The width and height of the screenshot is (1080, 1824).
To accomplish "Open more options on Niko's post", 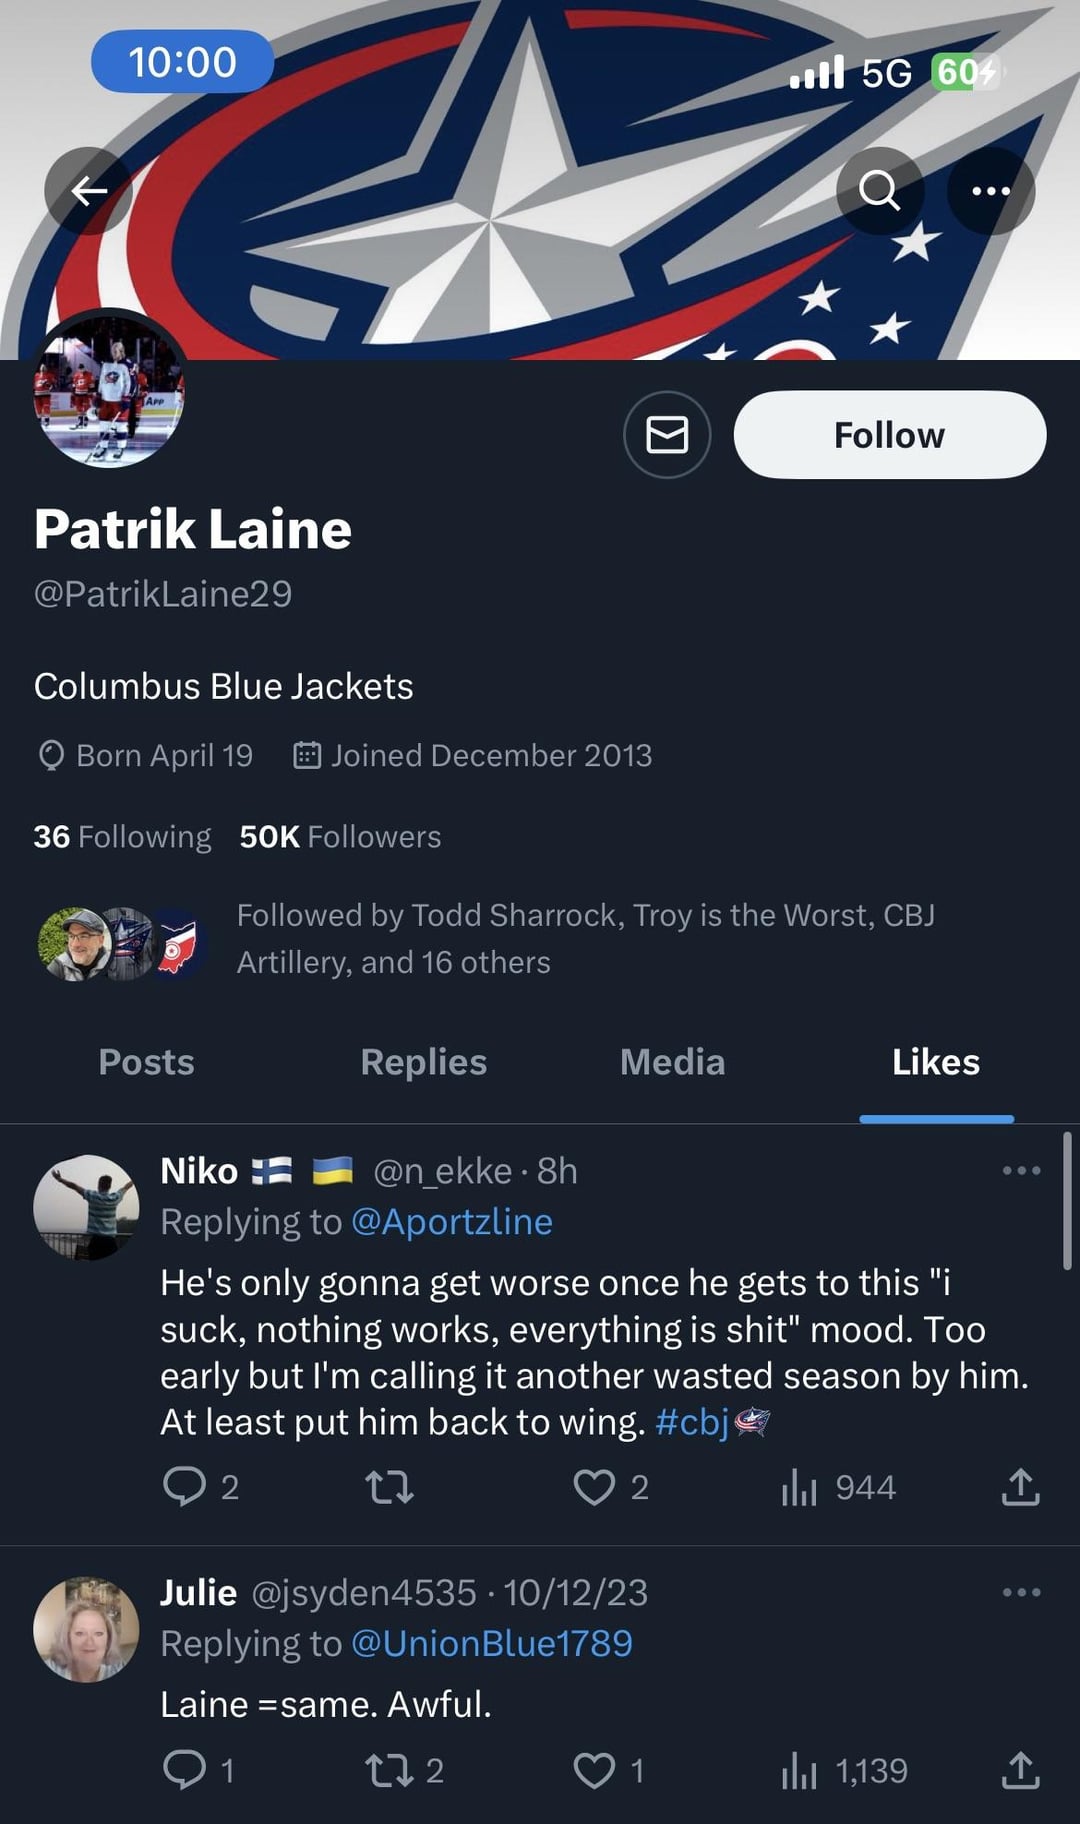I will [1021, 1170].
